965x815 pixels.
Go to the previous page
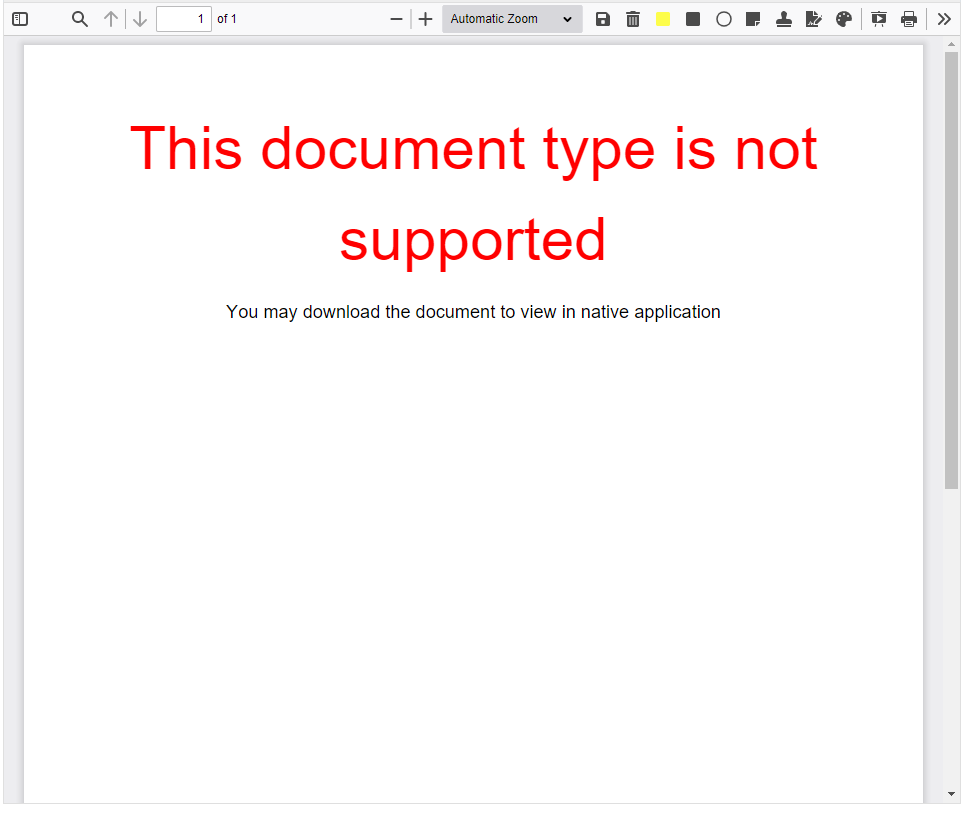110,18
